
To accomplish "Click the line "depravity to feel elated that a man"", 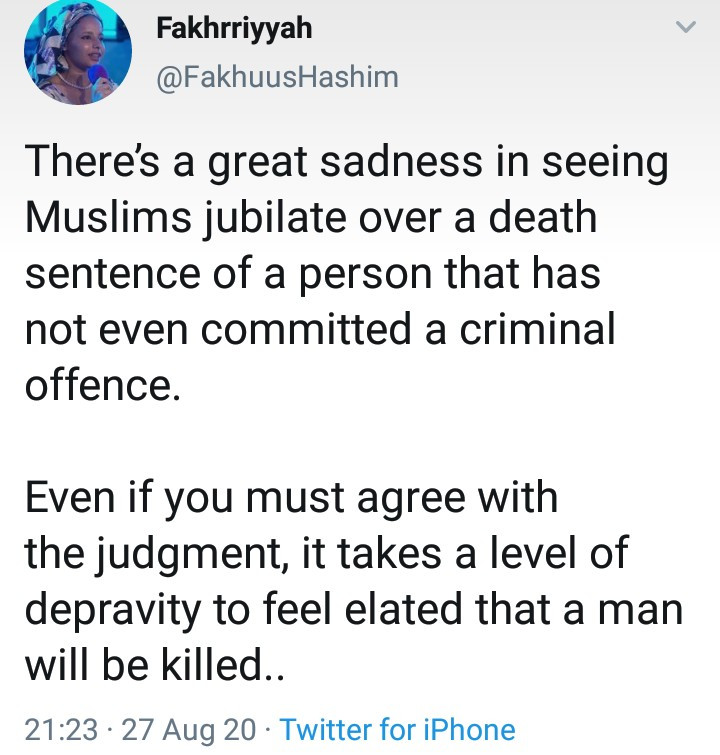I will [353, 607].
